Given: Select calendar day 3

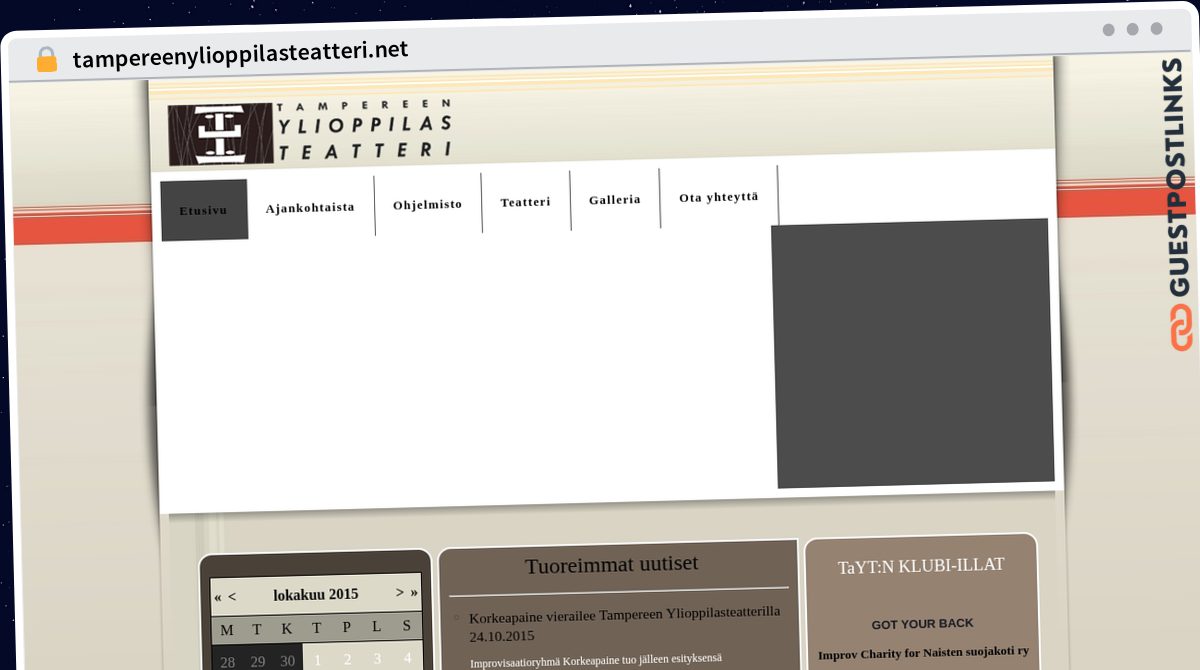Looking at the screenshot, I should 377,658.
